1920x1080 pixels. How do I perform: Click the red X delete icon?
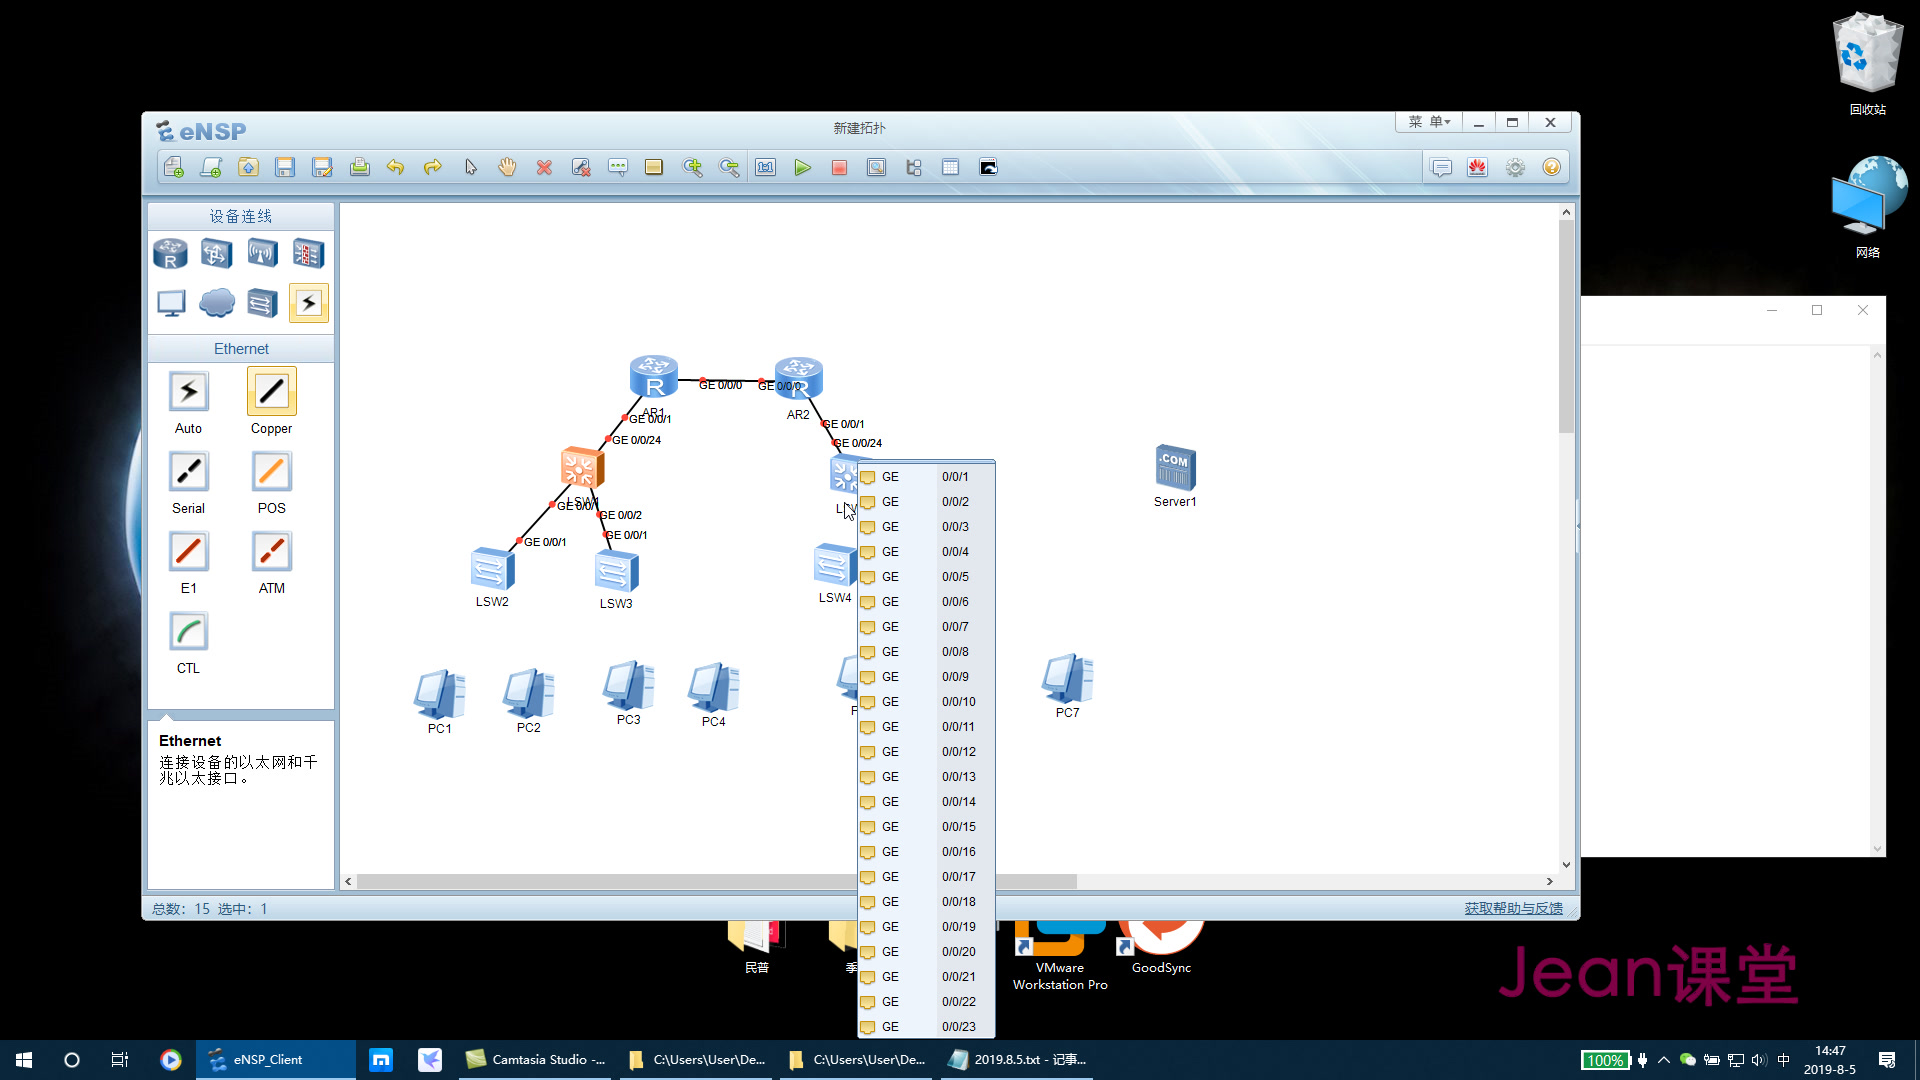click(544, 168)
